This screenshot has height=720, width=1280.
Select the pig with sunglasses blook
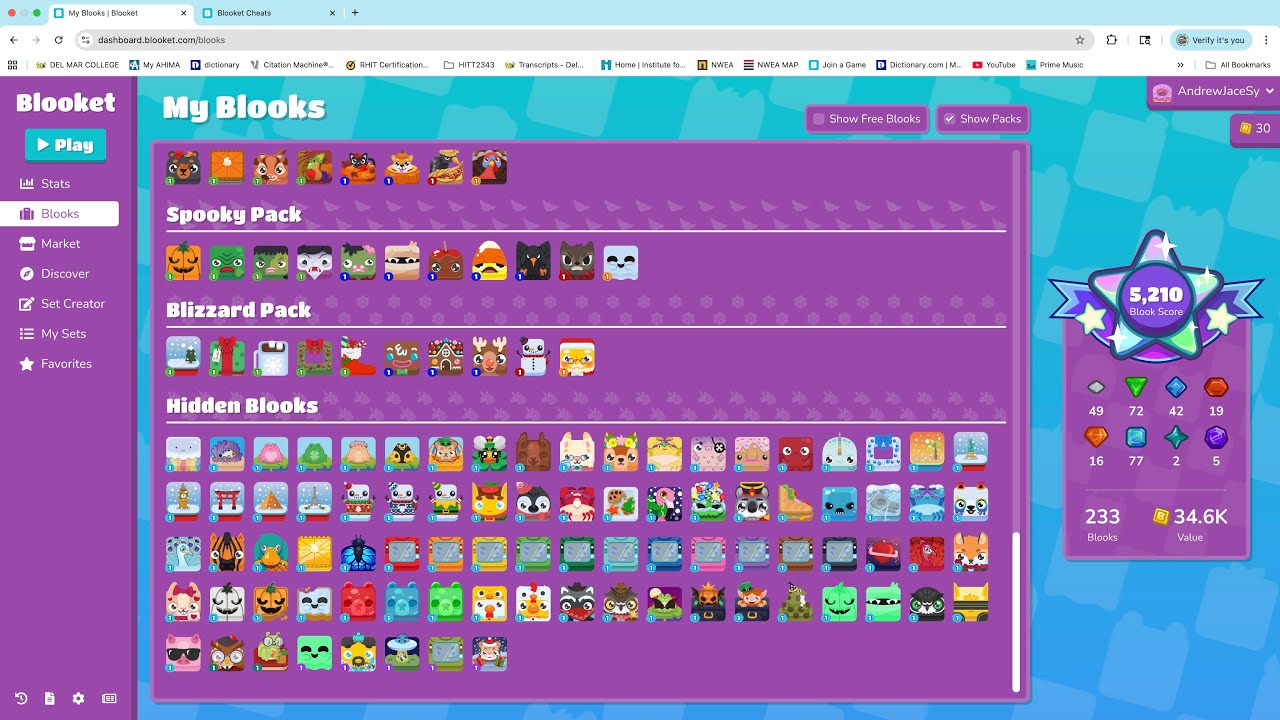tap(183, 652)
